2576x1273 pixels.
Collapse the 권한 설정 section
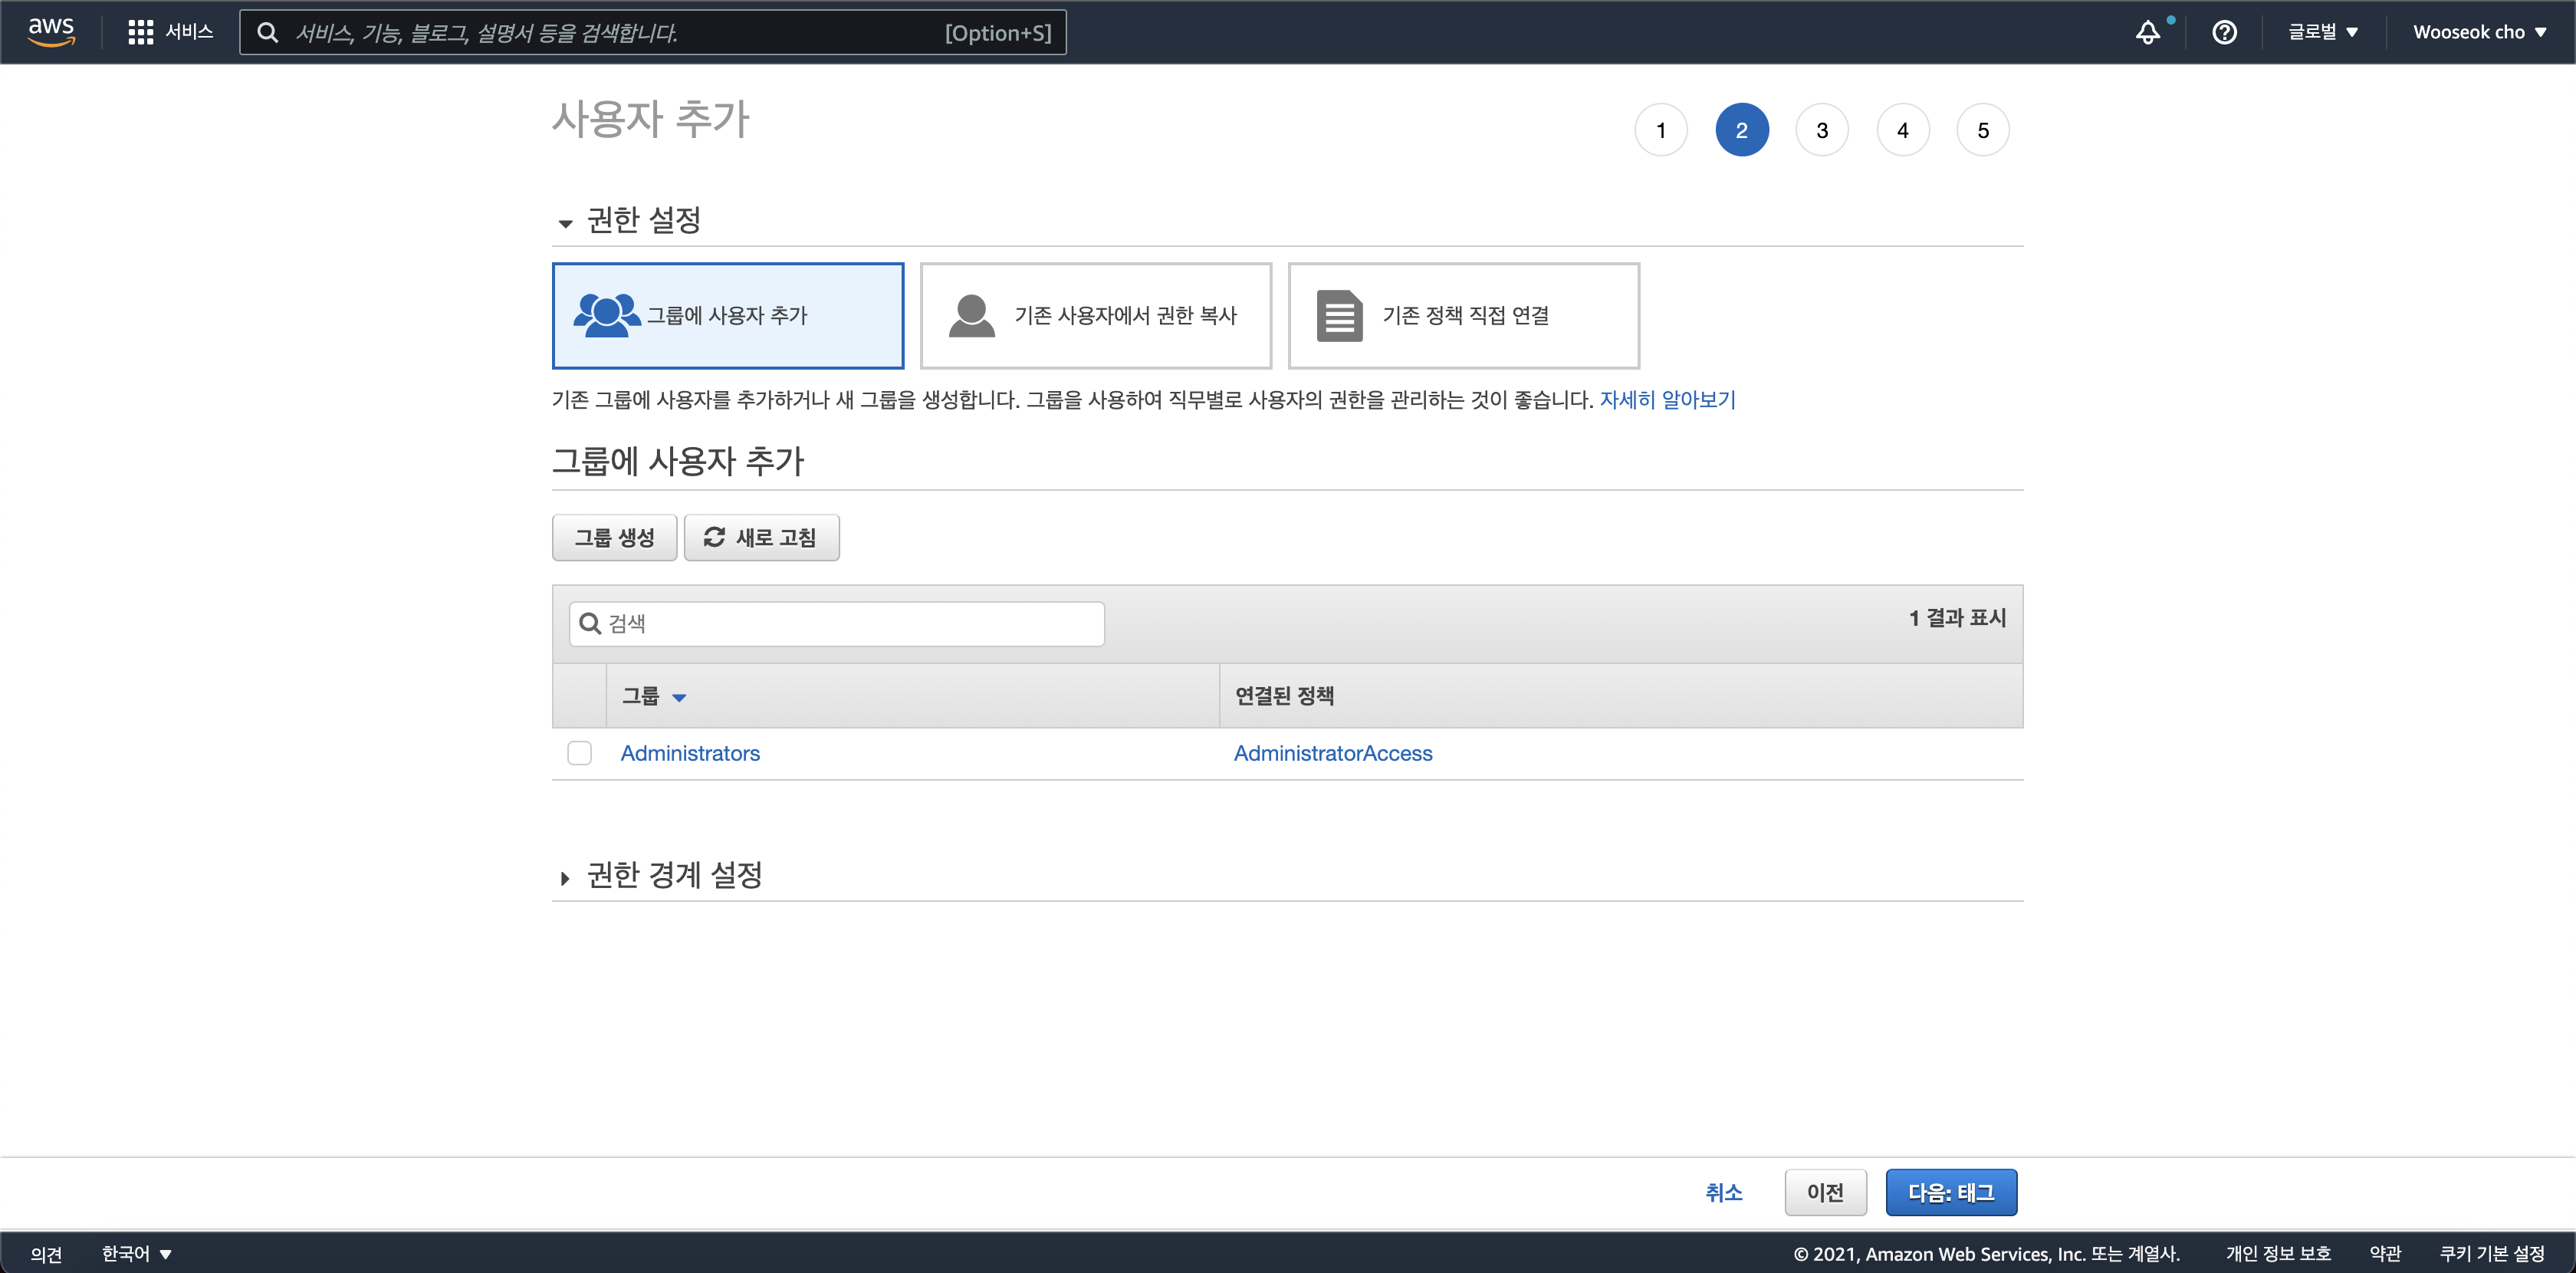566,223
